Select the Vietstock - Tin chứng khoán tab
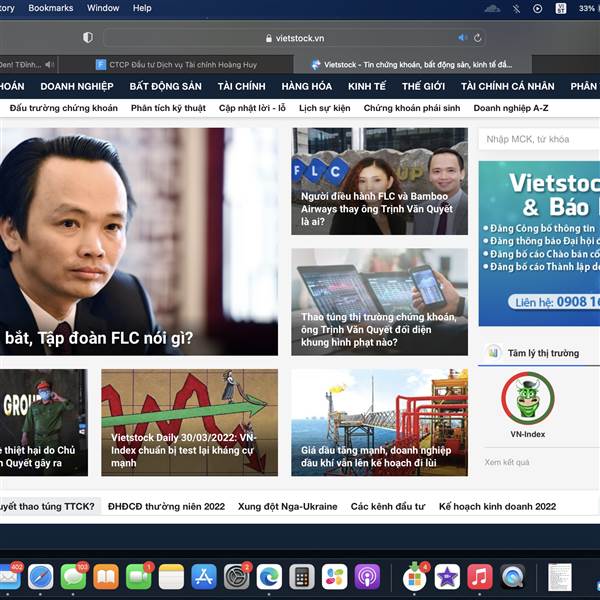600x600 pixels. [412, 64]
